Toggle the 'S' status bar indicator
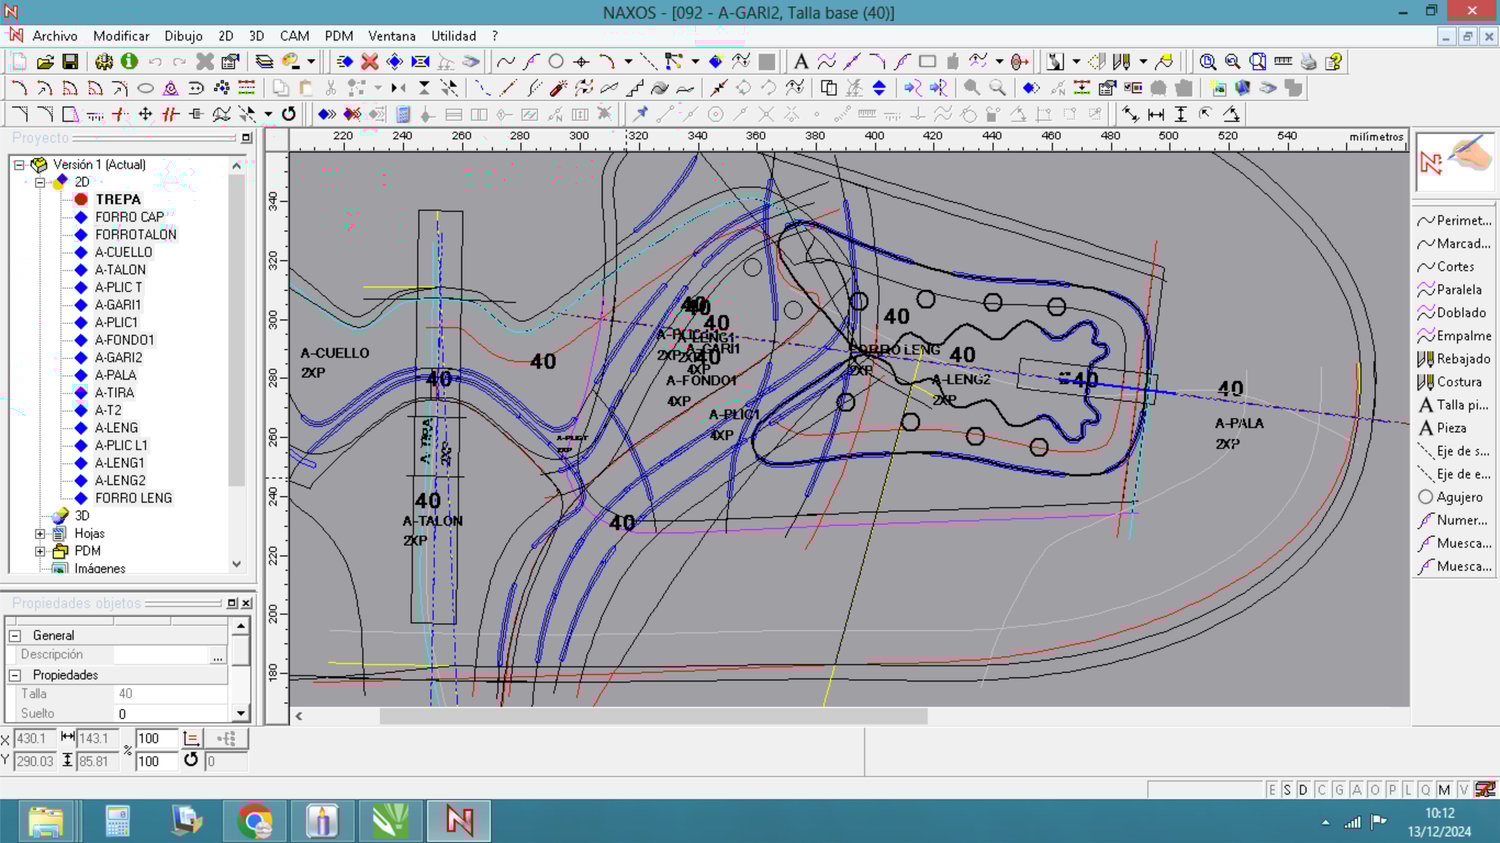Viewport: 1500px width, 843px height. coord(1287,790)
